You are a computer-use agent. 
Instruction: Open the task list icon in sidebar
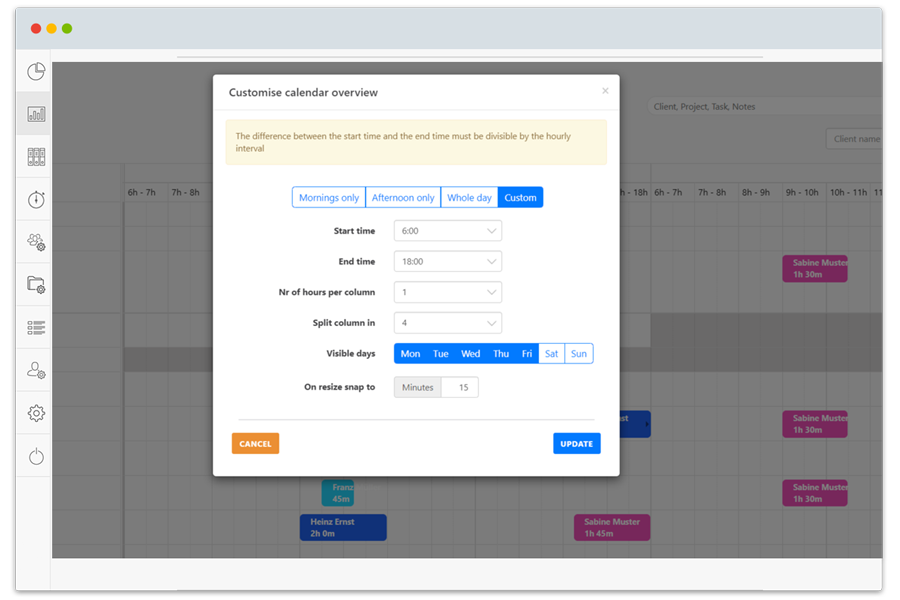point(35,328)
